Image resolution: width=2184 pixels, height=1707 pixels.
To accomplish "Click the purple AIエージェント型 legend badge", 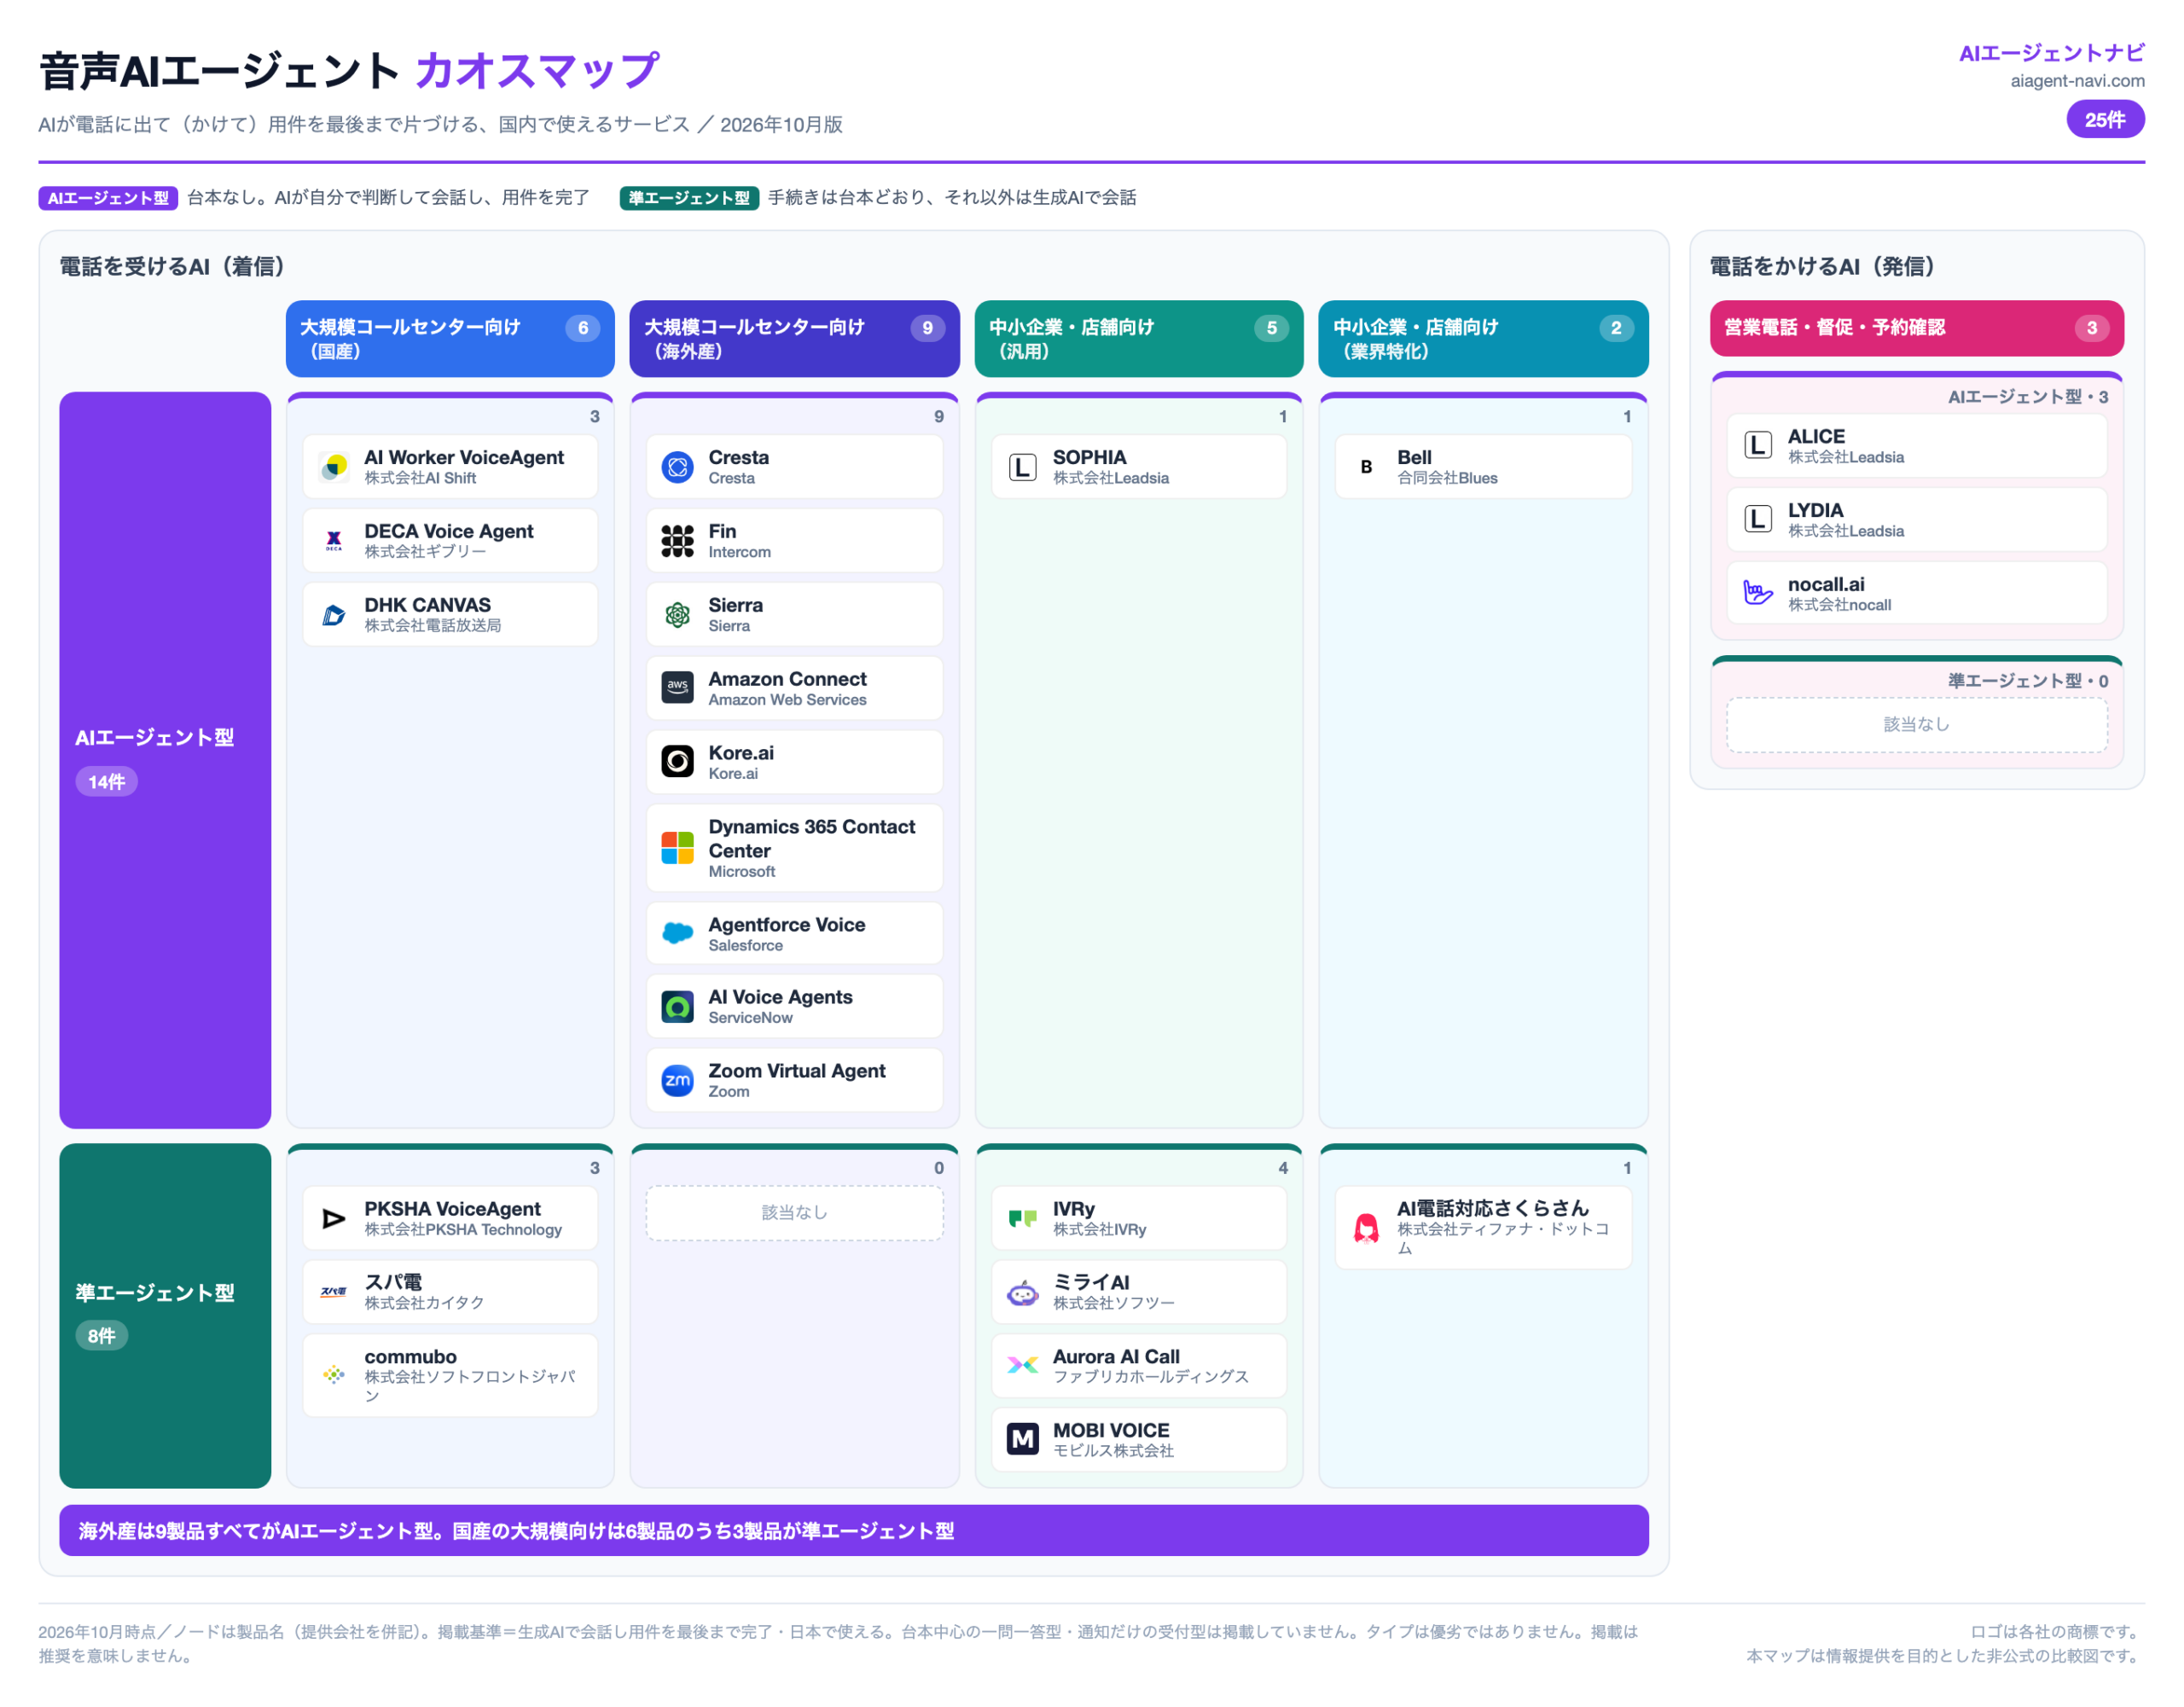I will (108, 198).
